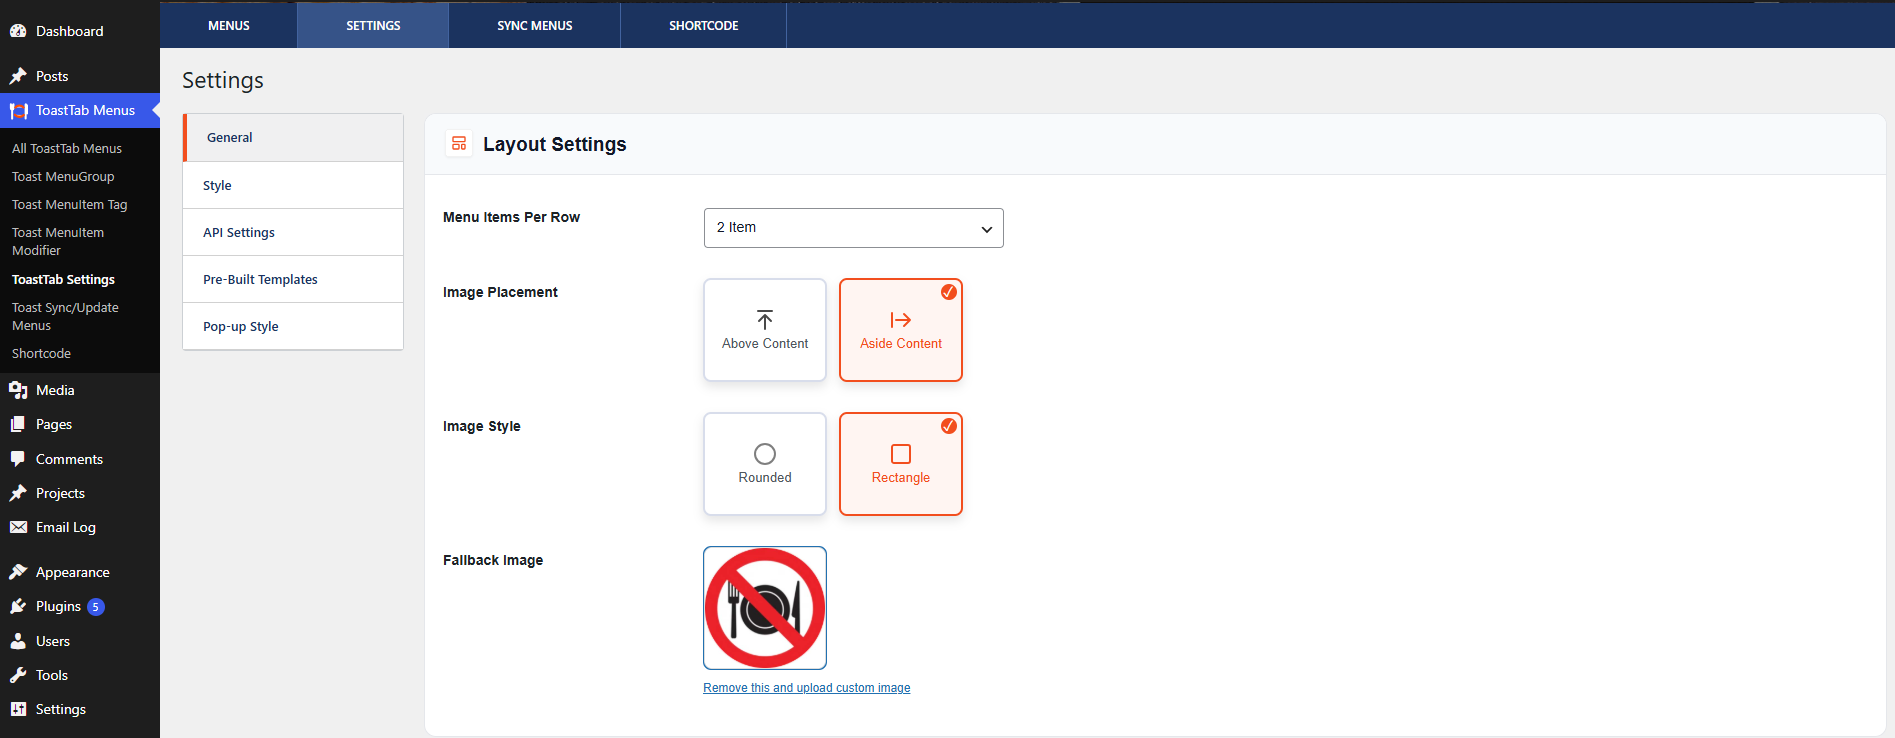This screenshot has height=738, width=1895.
Task: Open Toast MenuItem Modifier submenu item
Action: coord(58,241)
